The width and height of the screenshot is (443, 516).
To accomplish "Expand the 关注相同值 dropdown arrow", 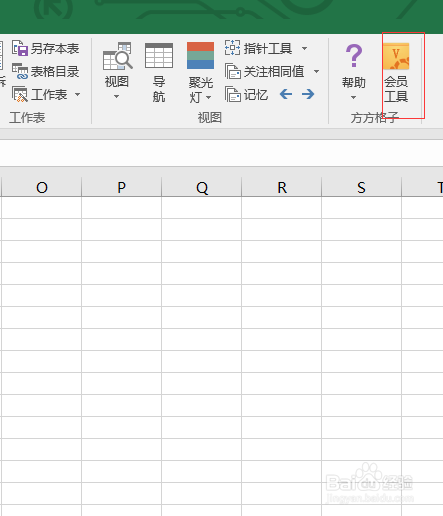I will pos(316,71).
